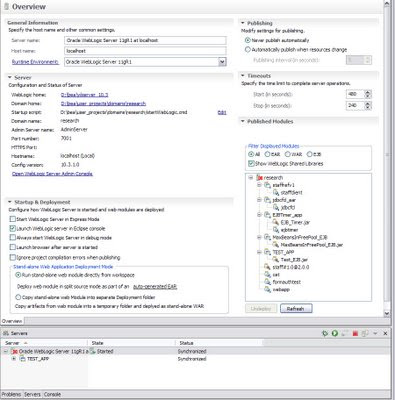Sort by the Status column header

219,343
